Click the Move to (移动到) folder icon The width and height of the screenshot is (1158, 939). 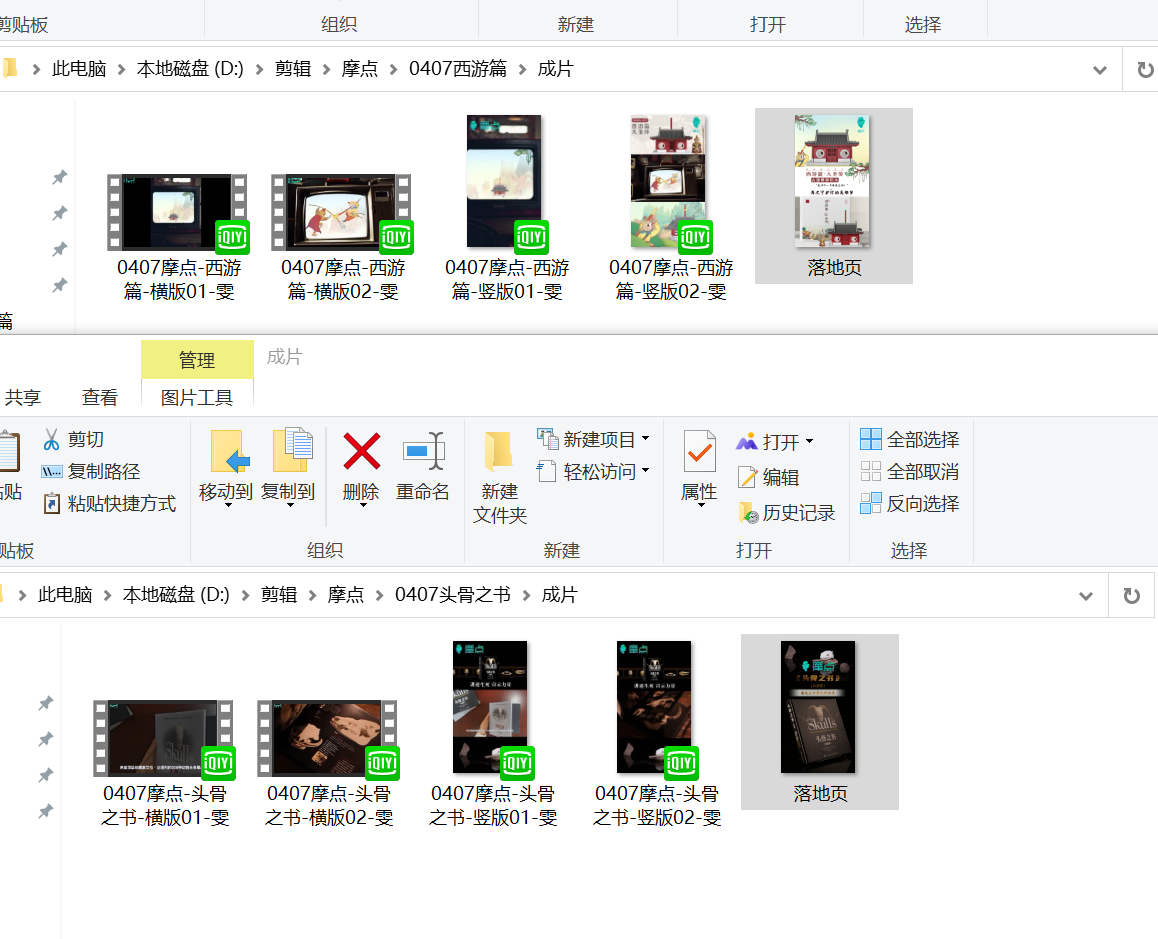229,451
